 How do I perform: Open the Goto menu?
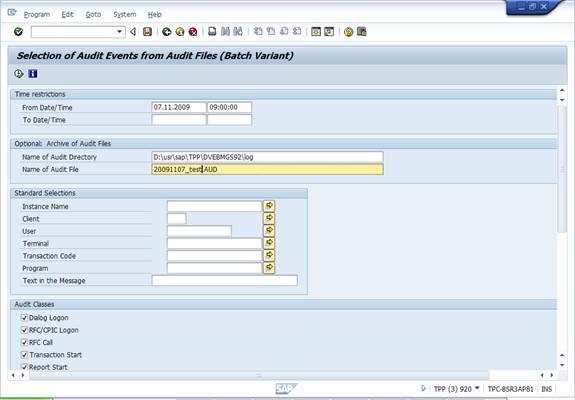(93, 14)
